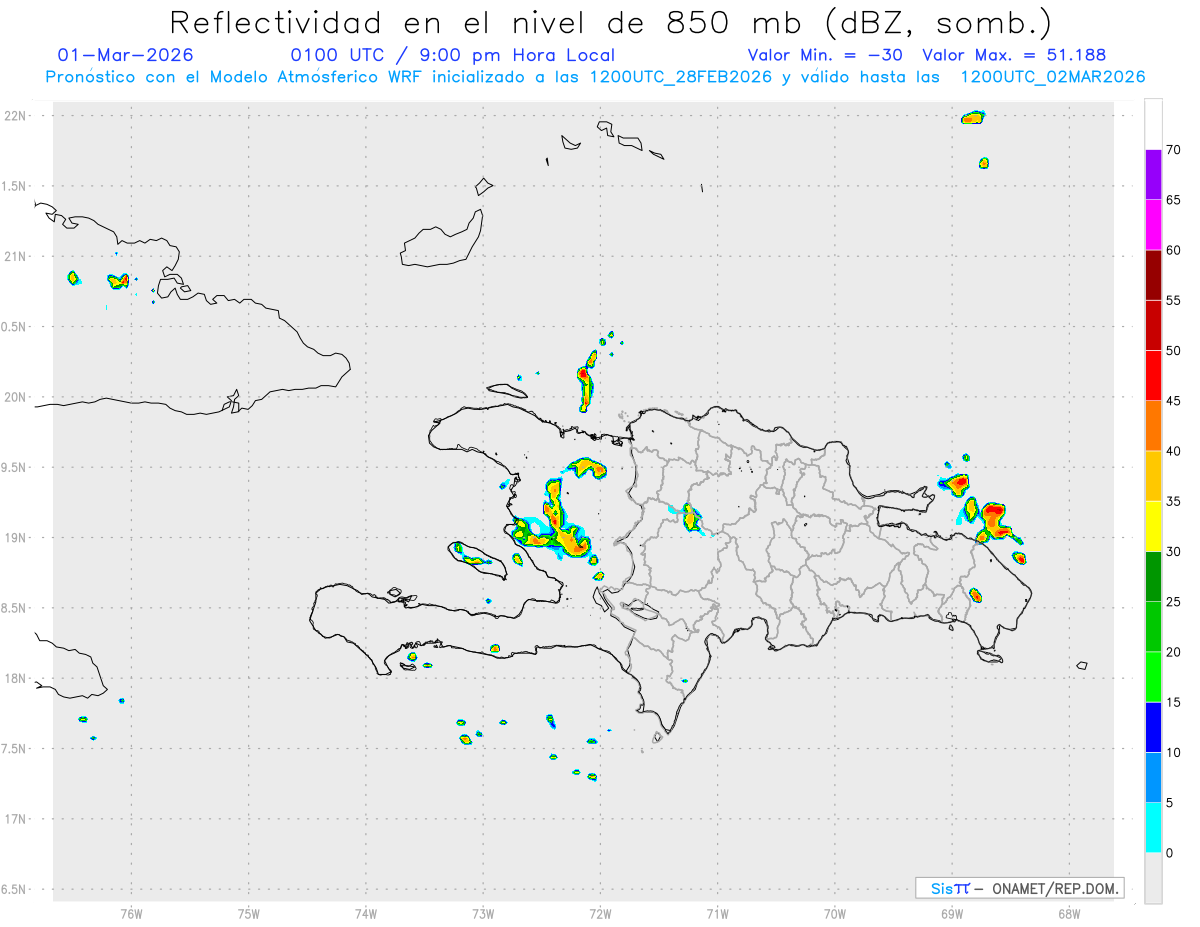Click the gray below-zero colorbar swatch
Image resolution: width=1200 pixels, height=927 pixels.
click(x=1153, y=878)
